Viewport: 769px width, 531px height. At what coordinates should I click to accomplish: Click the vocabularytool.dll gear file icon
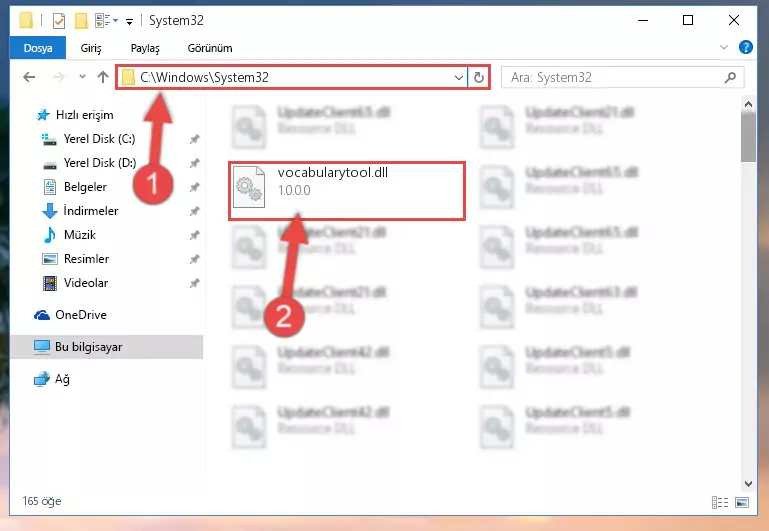pyautogui.click(x=249, y=187)
